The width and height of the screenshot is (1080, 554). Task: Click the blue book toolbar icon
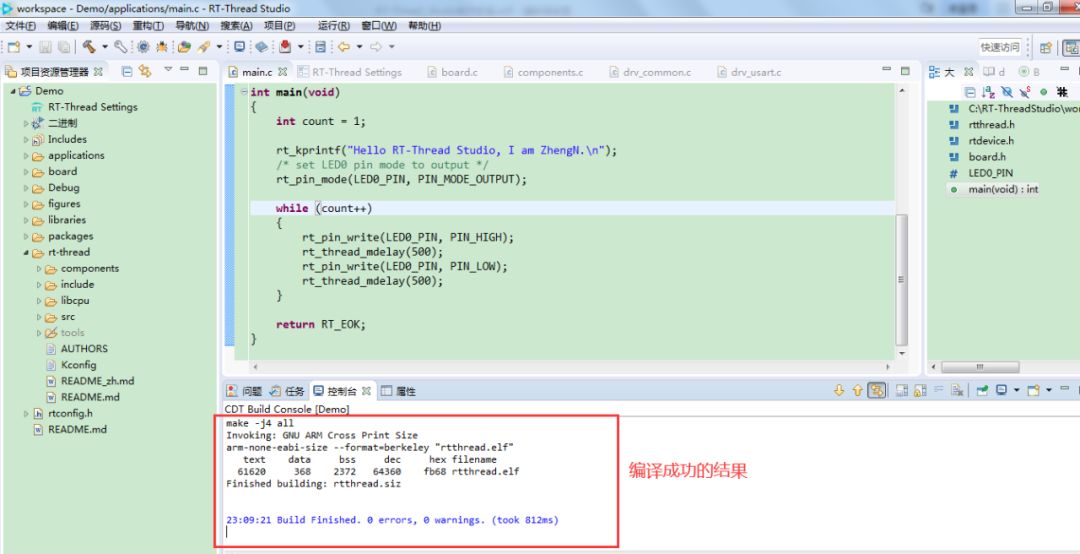click(261, 47)
